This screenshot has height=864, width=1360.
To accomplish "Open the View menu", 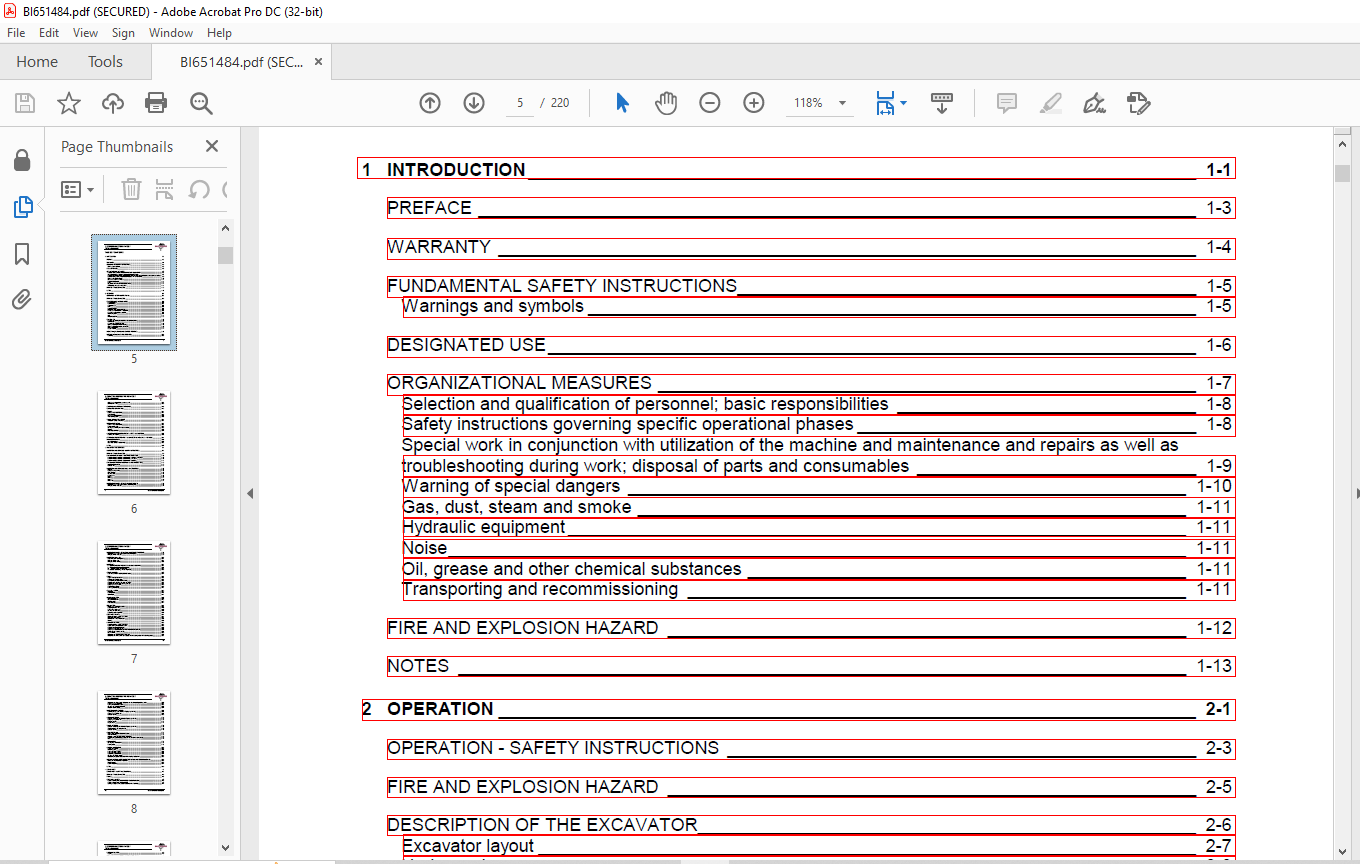I will tap(85, 33).
